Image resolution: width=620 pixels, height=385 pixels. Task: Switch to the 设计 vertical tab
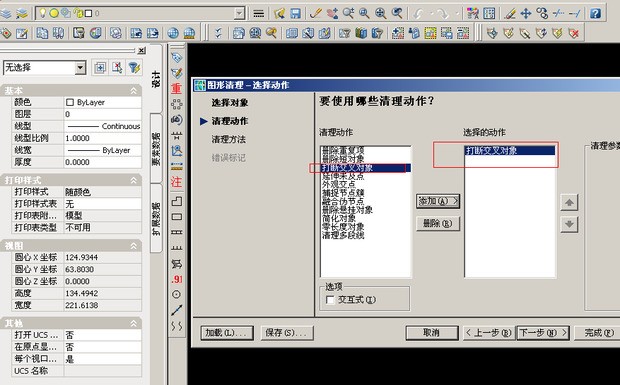click(156, 79)
